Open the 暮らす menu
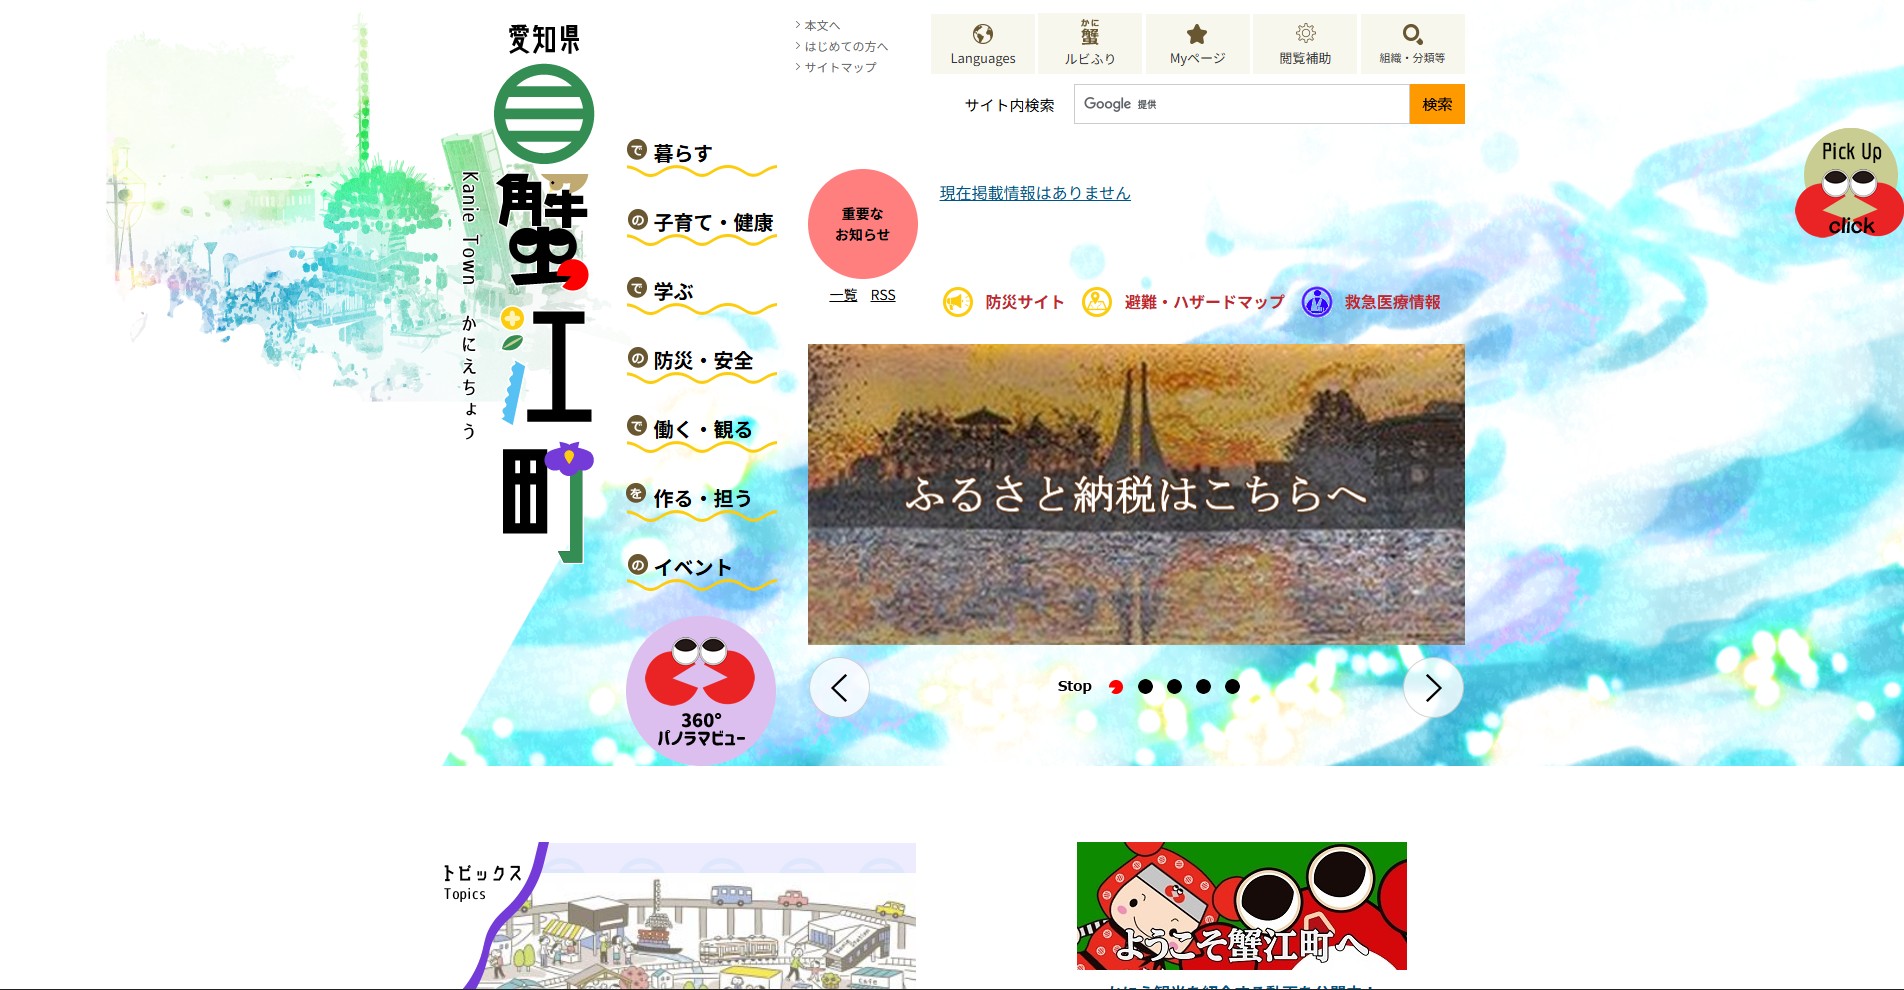The width and height of the screenshot is (1904, 990). click(701, 157)
